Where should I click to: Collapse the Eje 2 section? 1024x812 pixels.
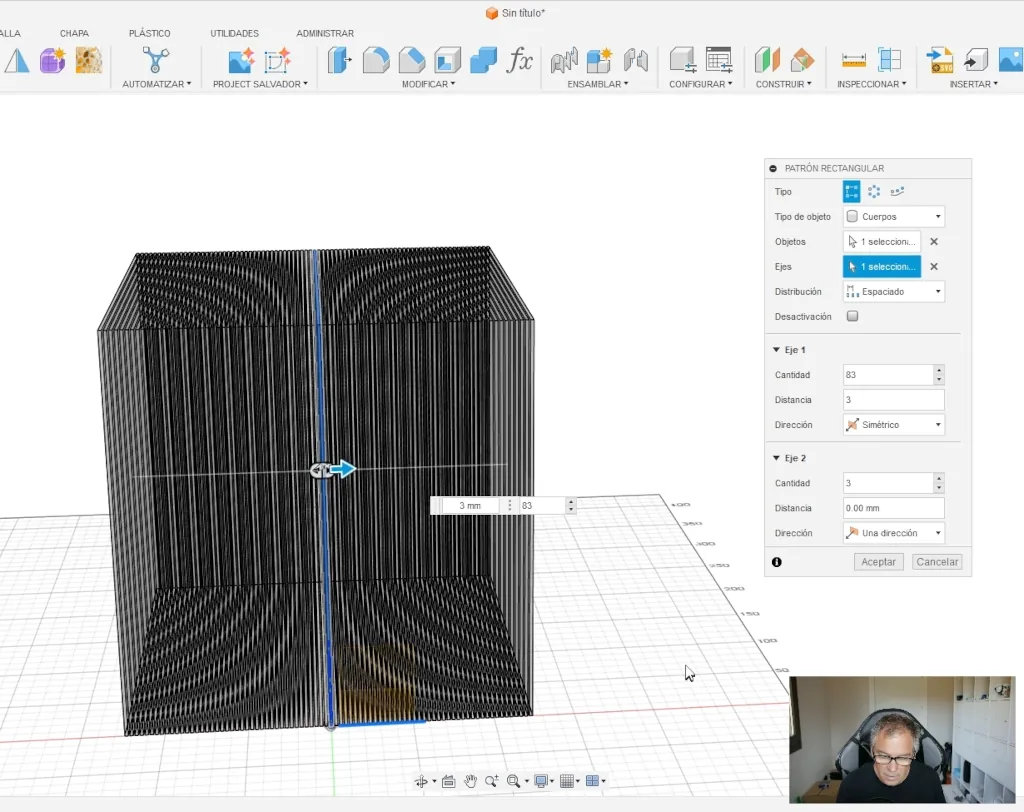coord(777,458)
